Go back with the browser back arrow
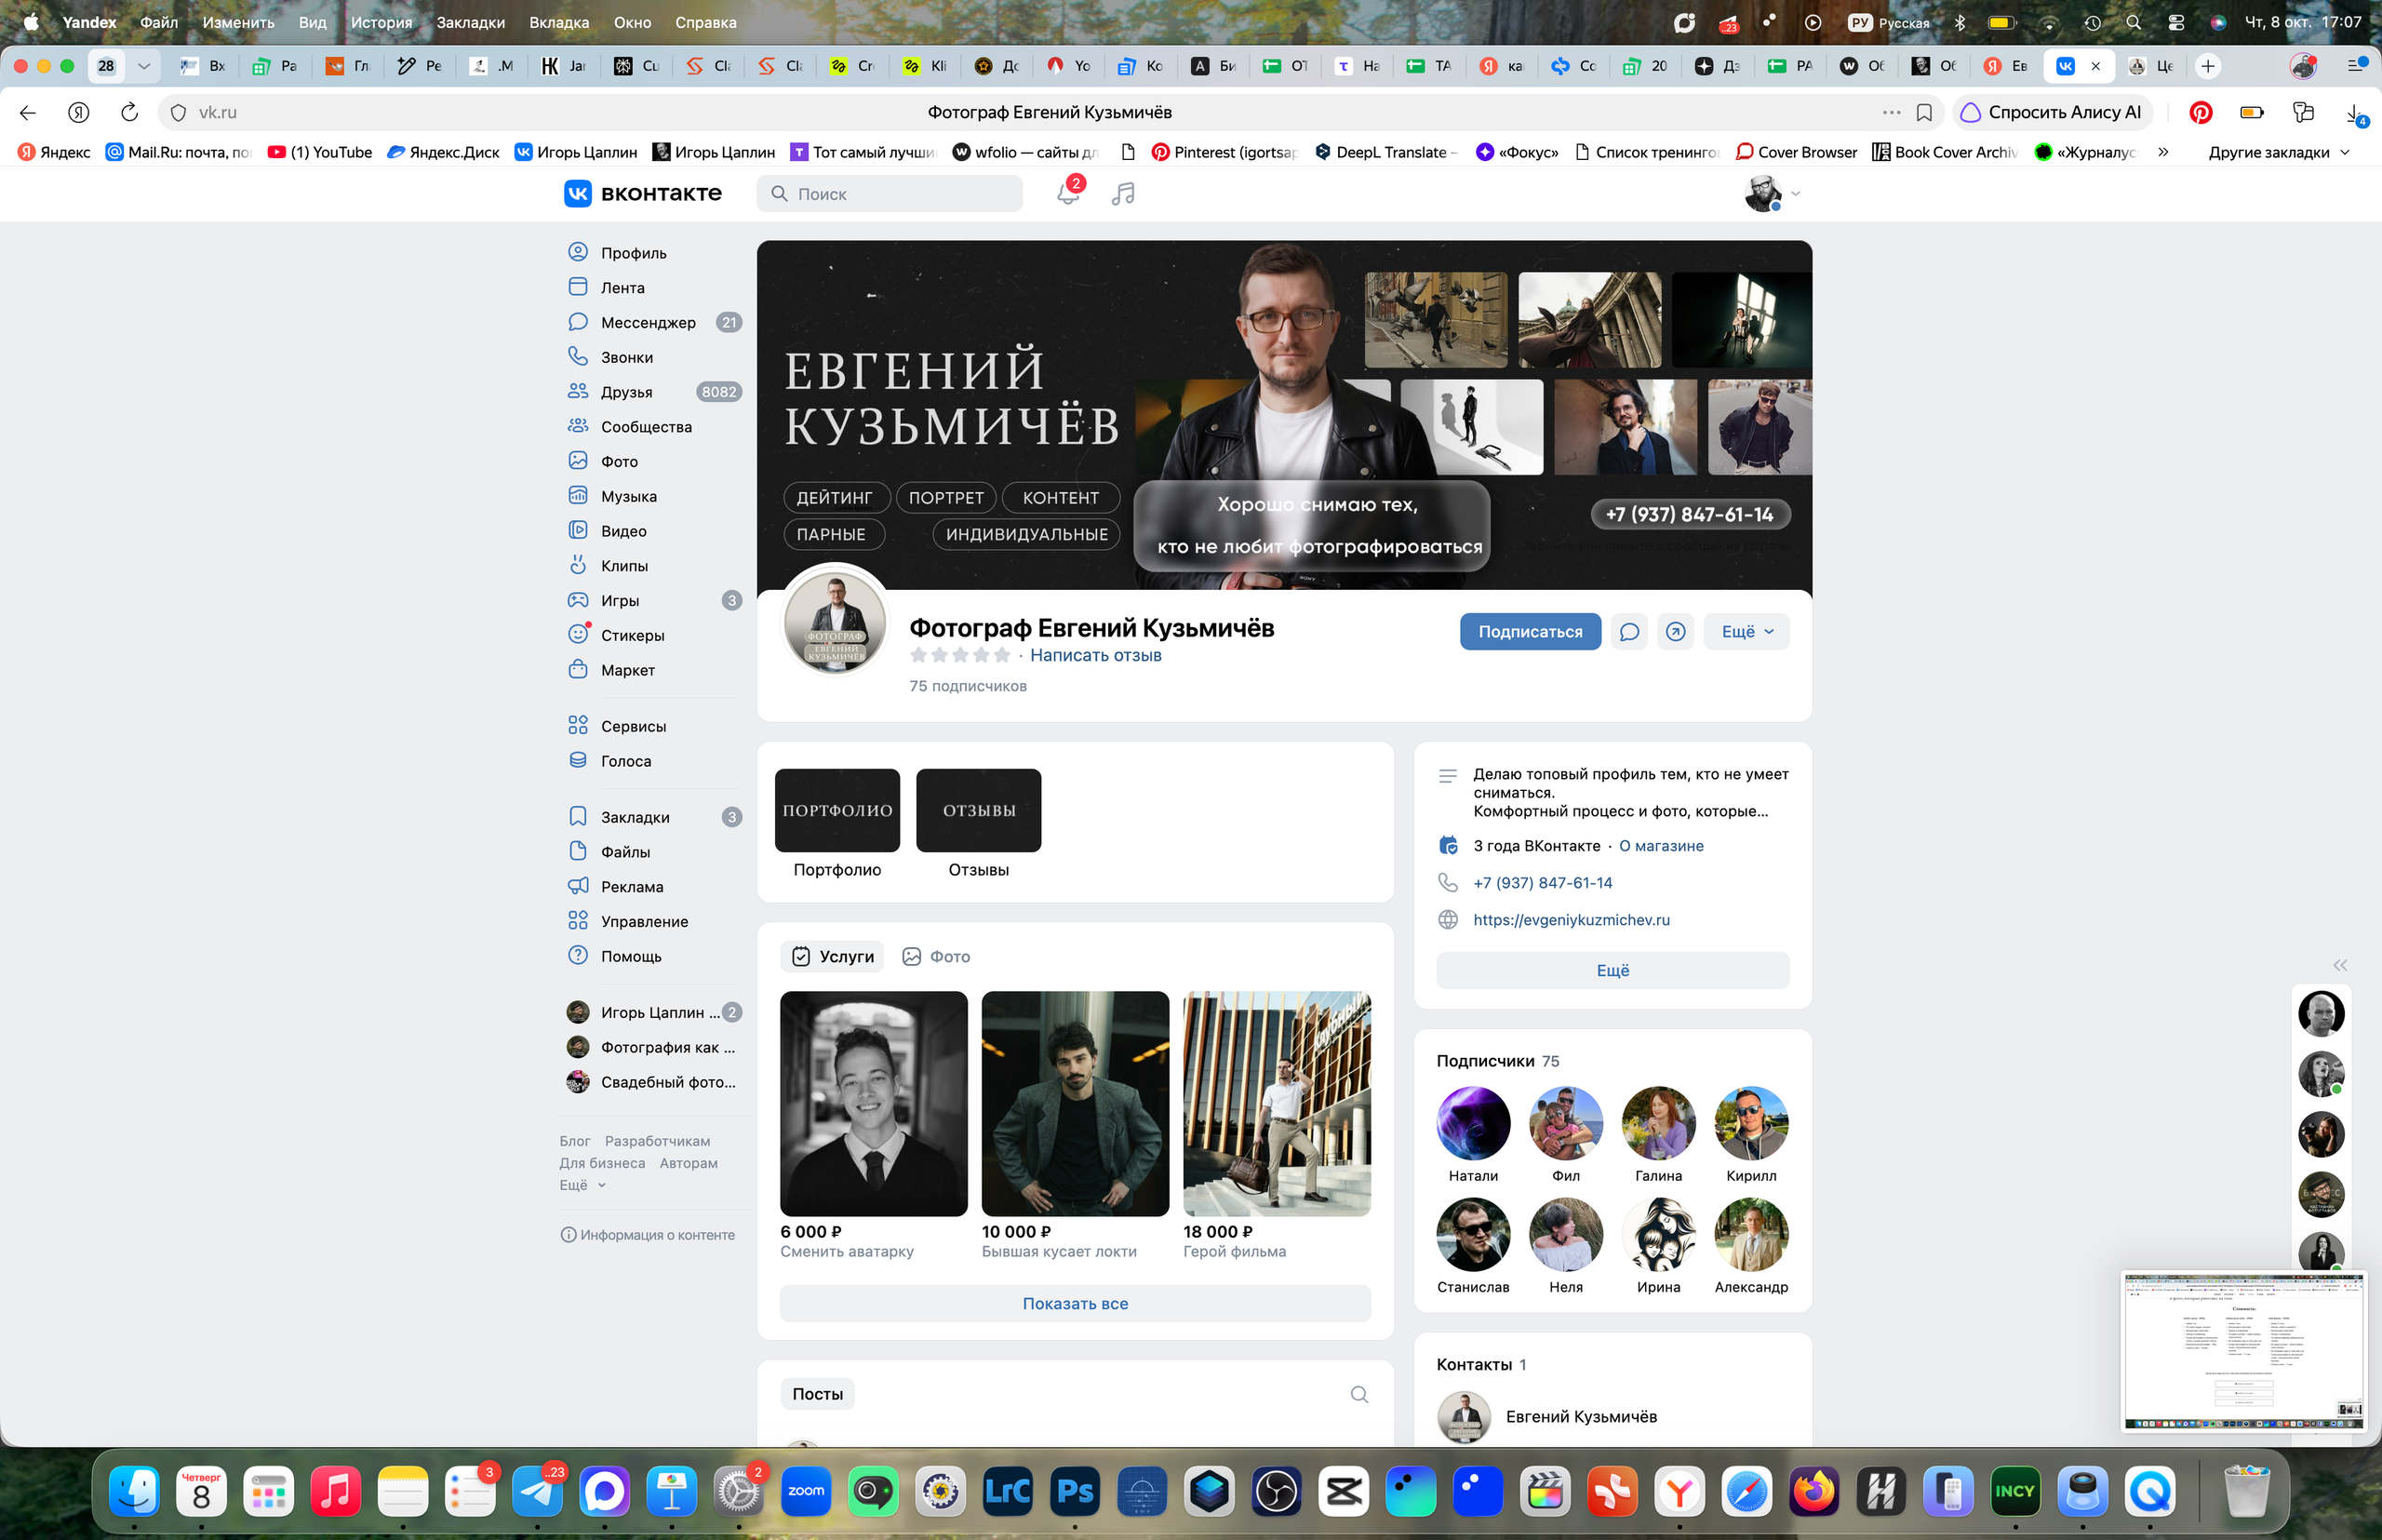 point(28,112)
